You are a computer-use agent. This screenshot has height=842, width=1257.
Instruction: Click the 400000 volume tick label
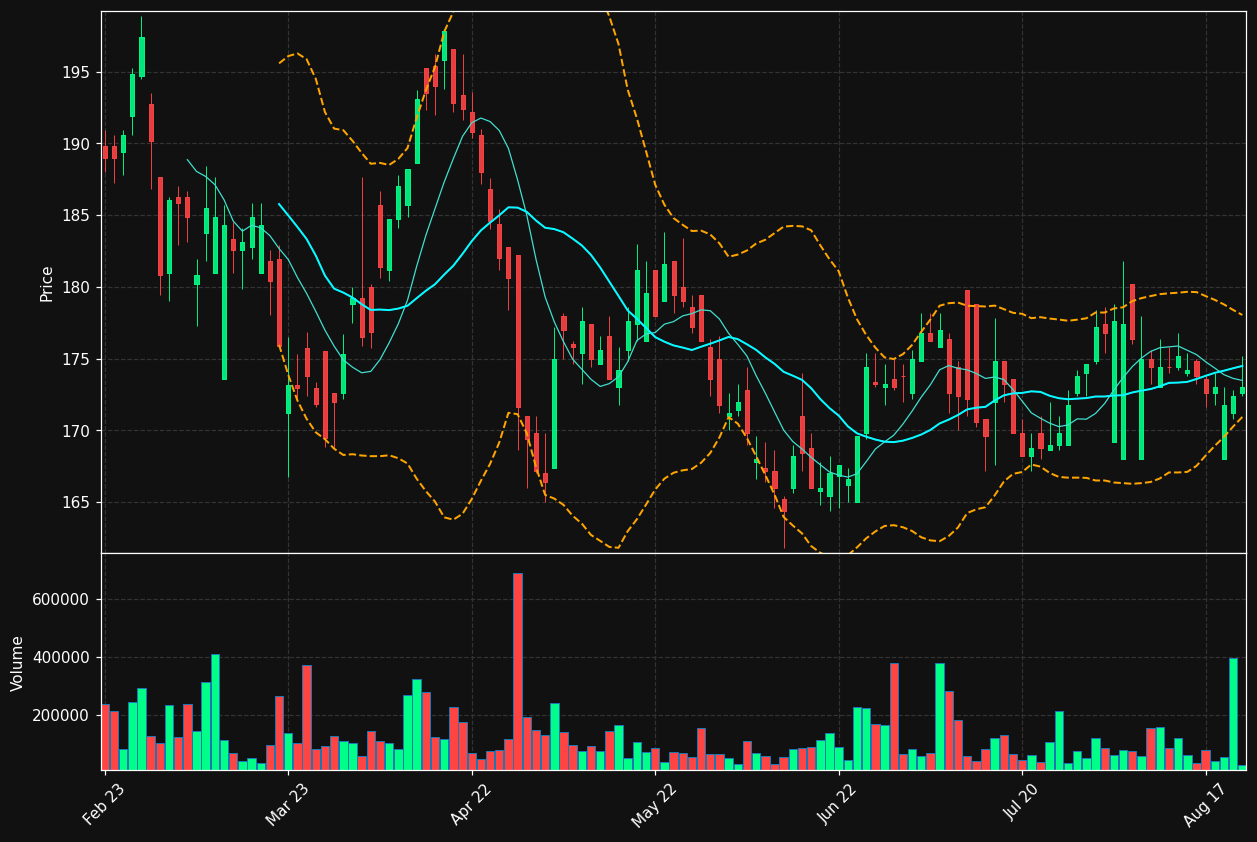coord(62,658)
